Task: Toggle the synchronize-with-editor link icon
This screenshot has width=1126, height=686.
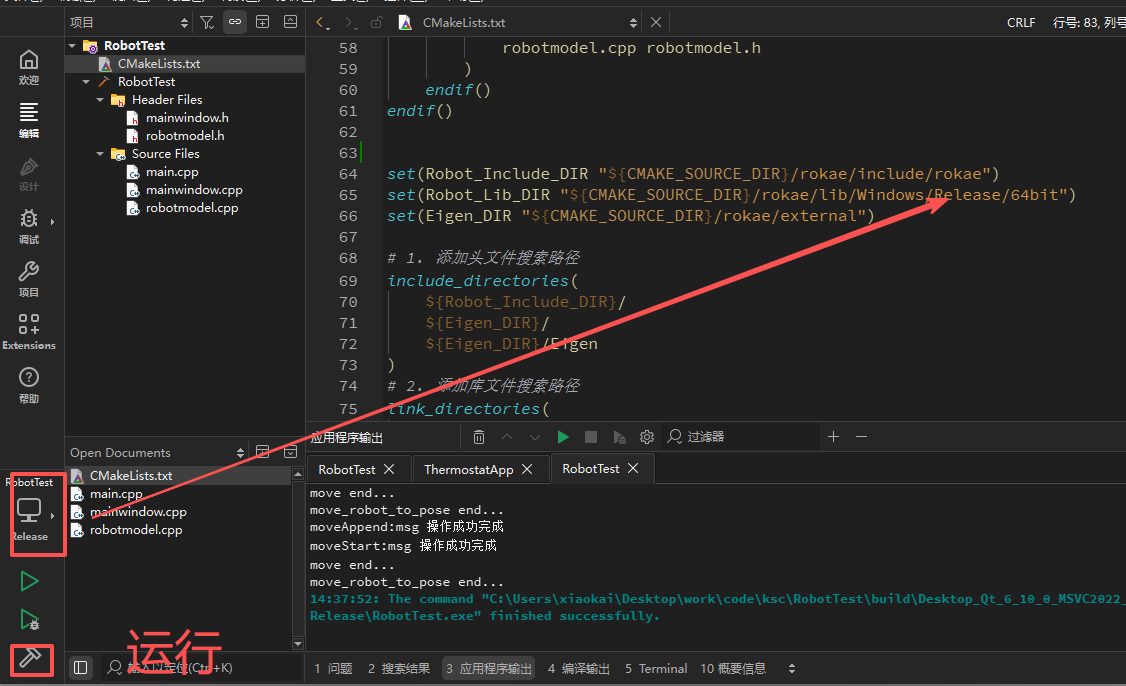Action: [235, 22]
